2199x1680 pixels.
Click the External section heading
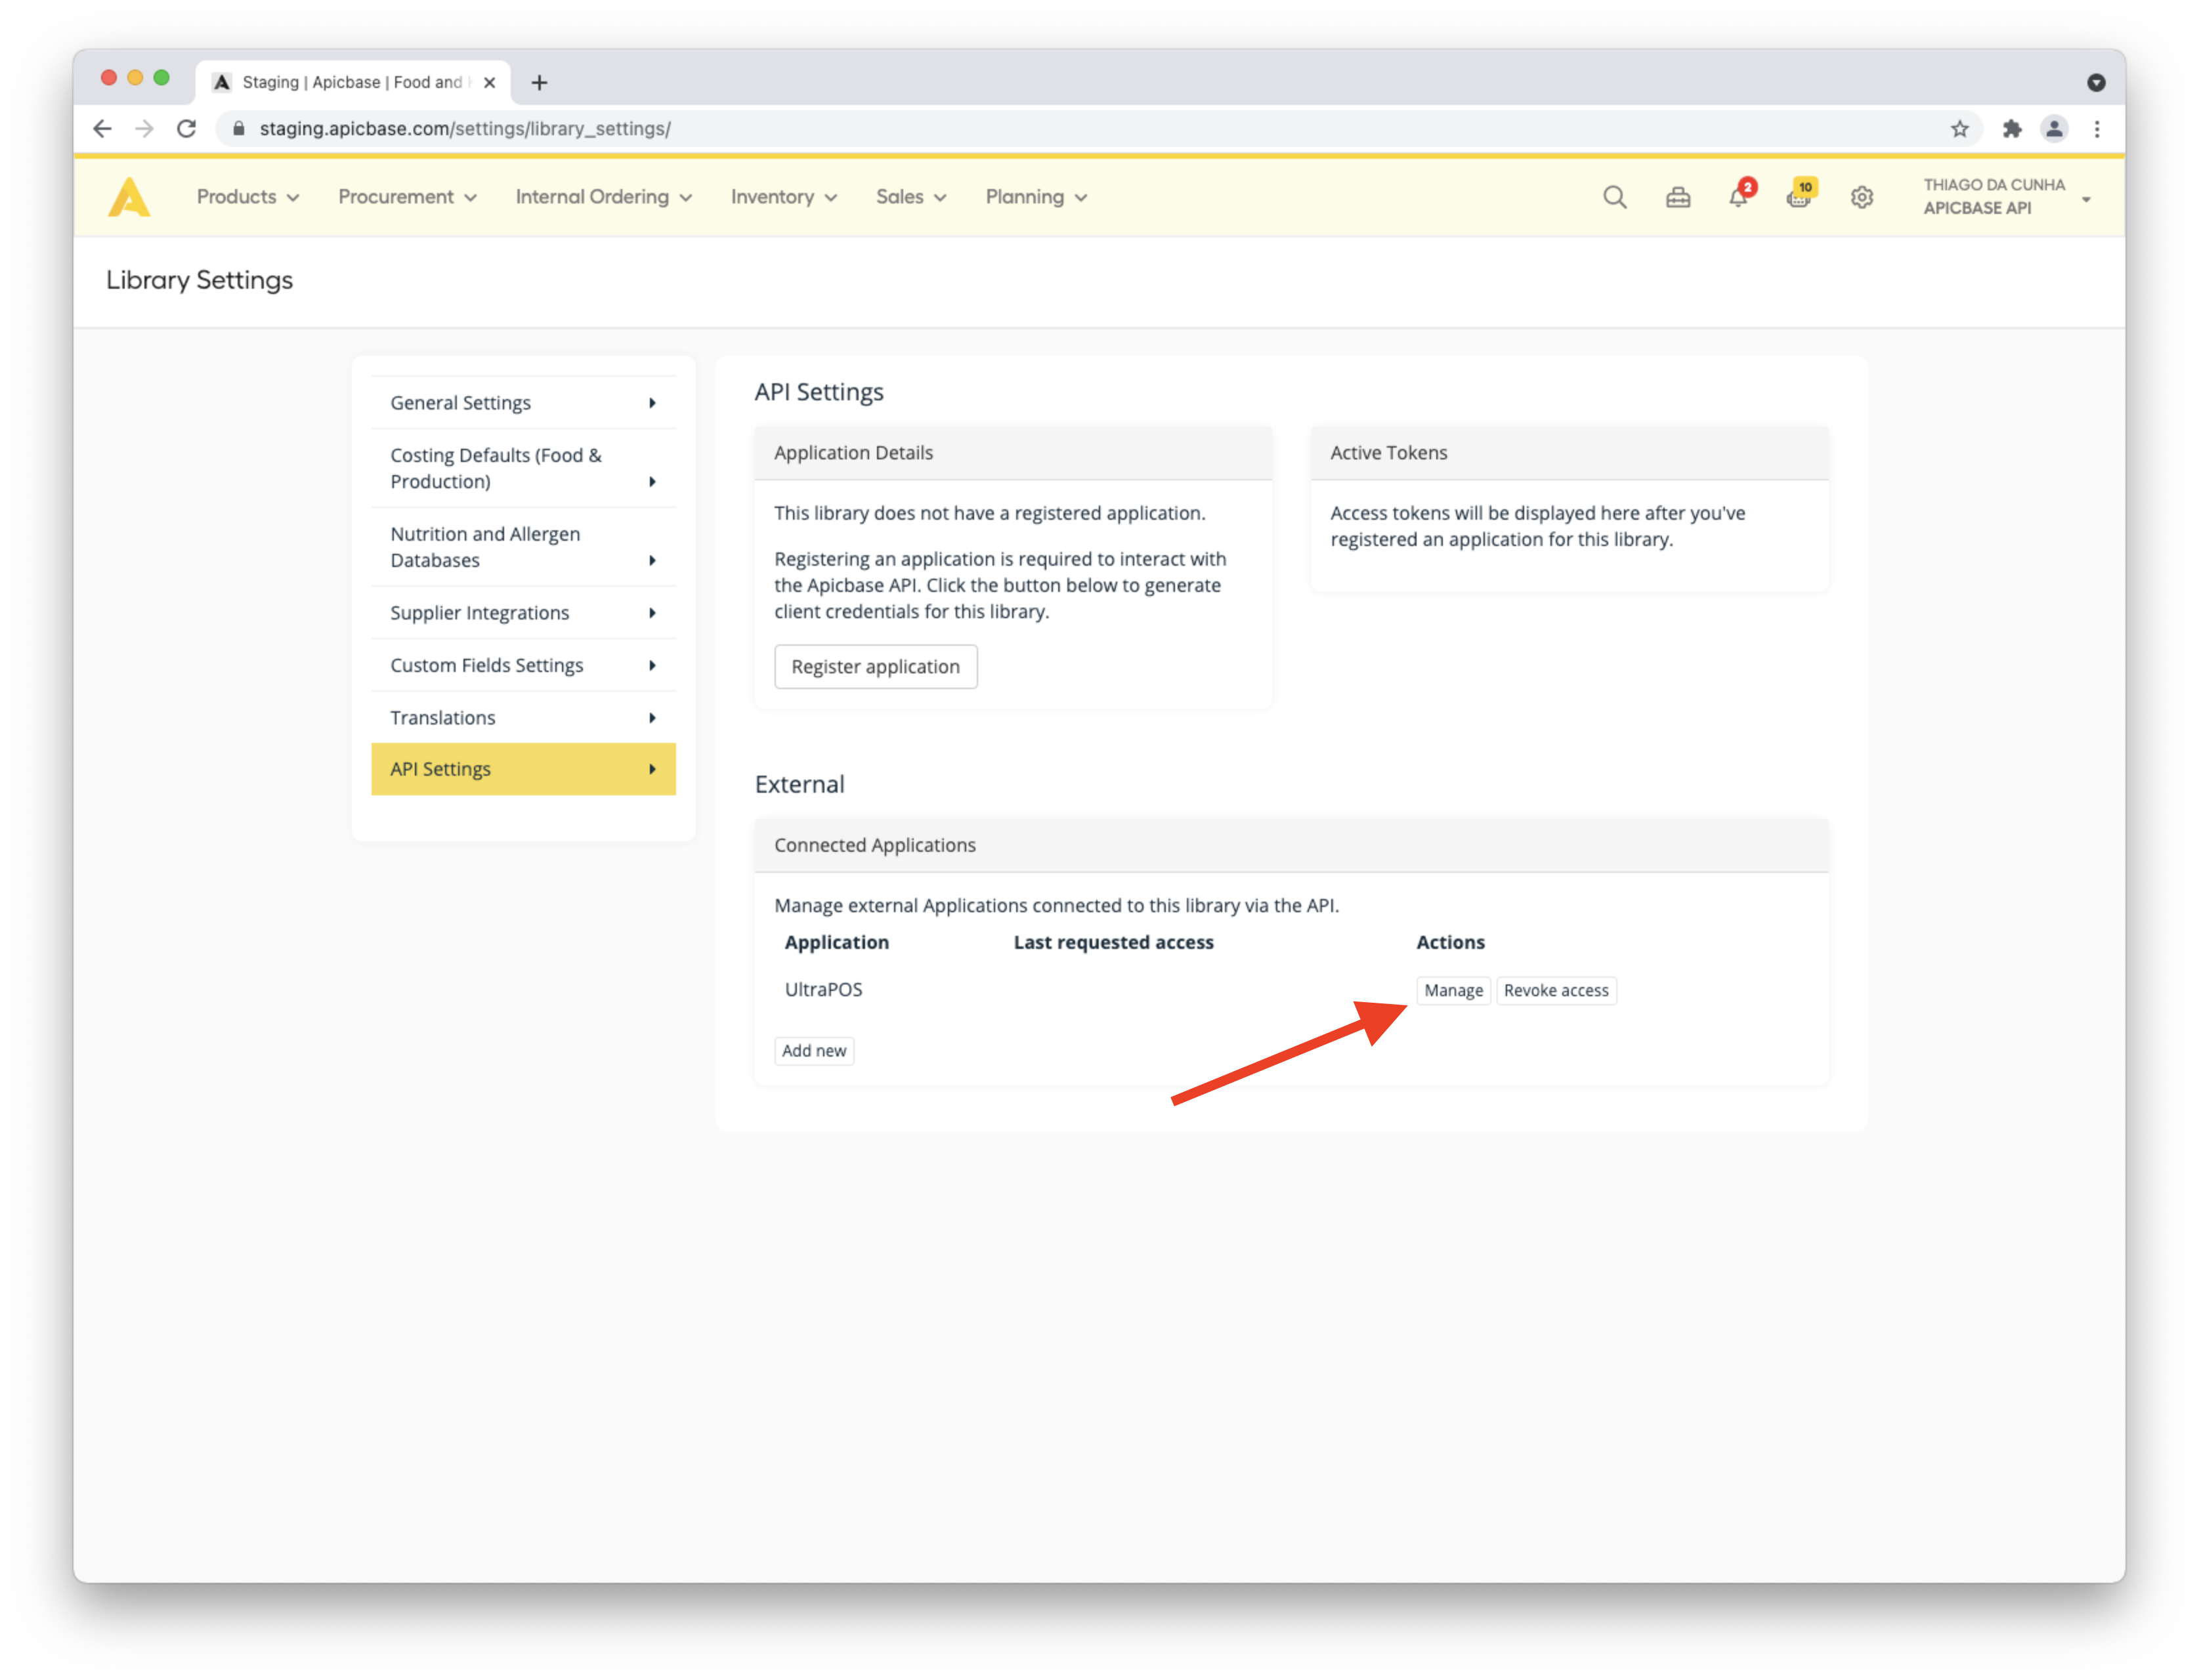(799, 784)
